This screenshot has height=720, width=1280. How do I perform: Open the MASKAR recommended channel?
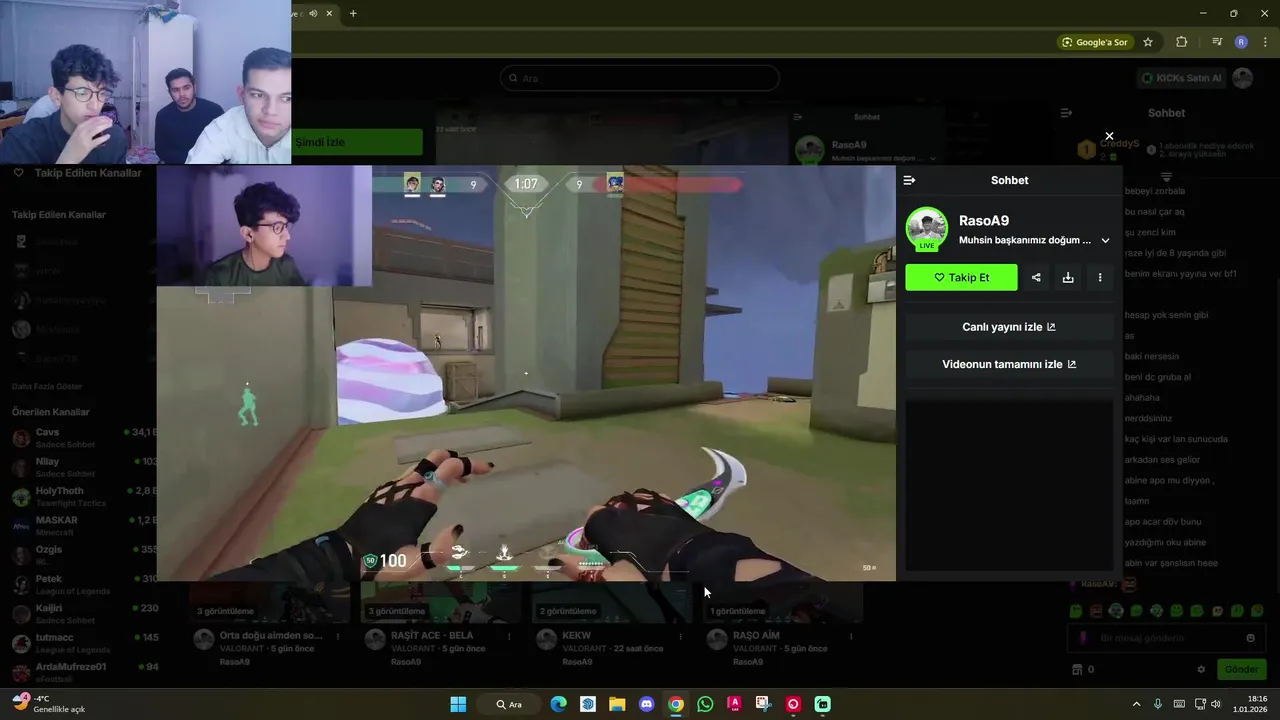(84, 525)
